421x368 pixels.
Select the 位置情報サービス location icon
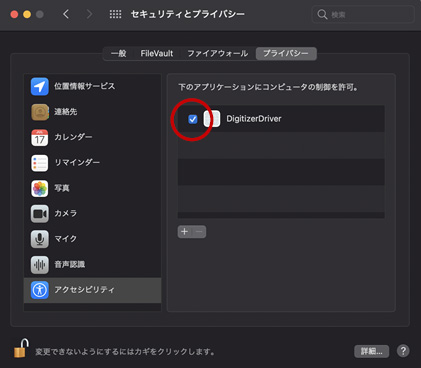[x=40, y=86]
